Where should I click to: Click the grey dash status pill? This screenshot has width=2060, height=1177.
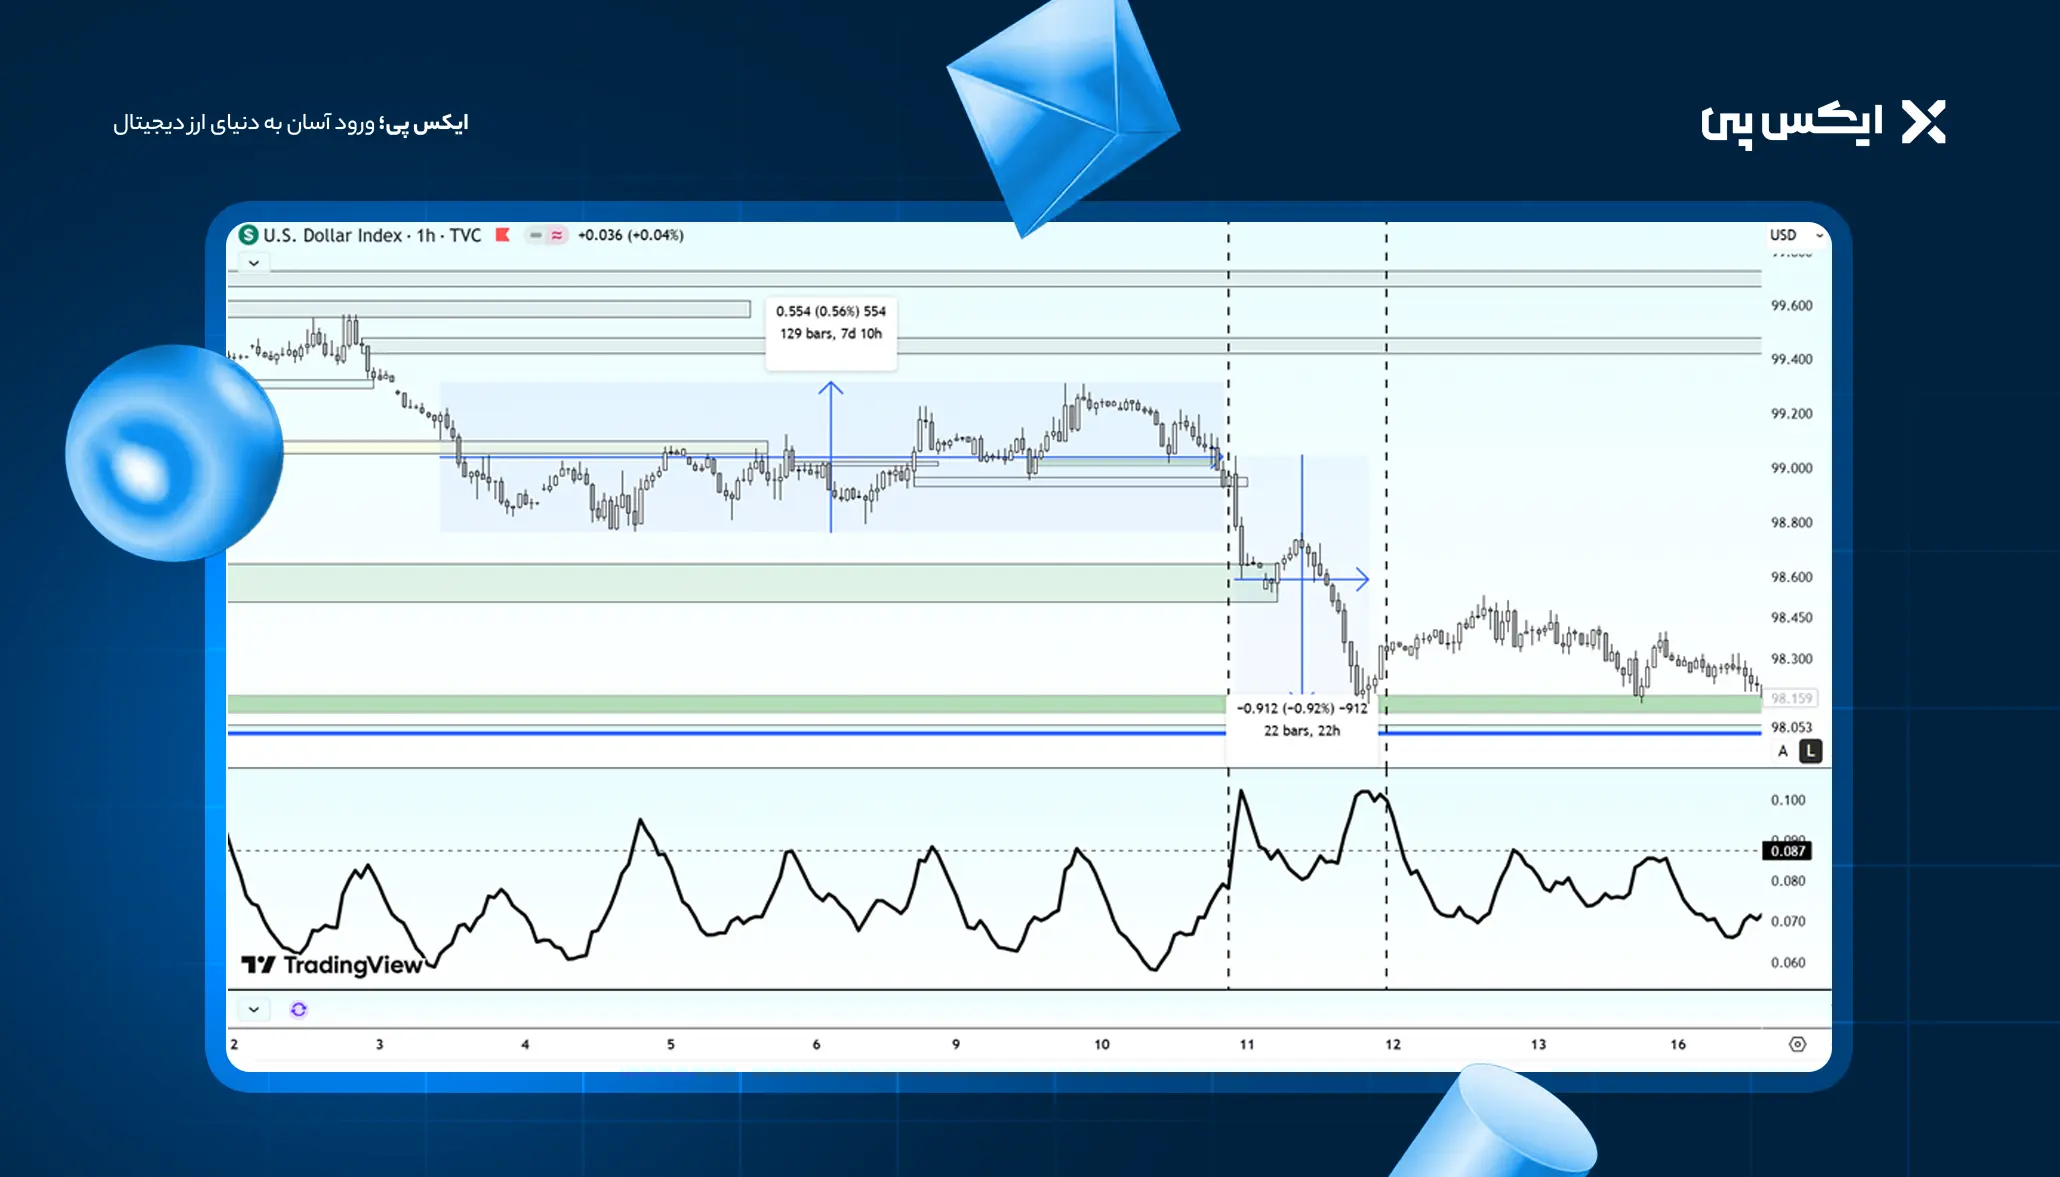coord(536,235)
